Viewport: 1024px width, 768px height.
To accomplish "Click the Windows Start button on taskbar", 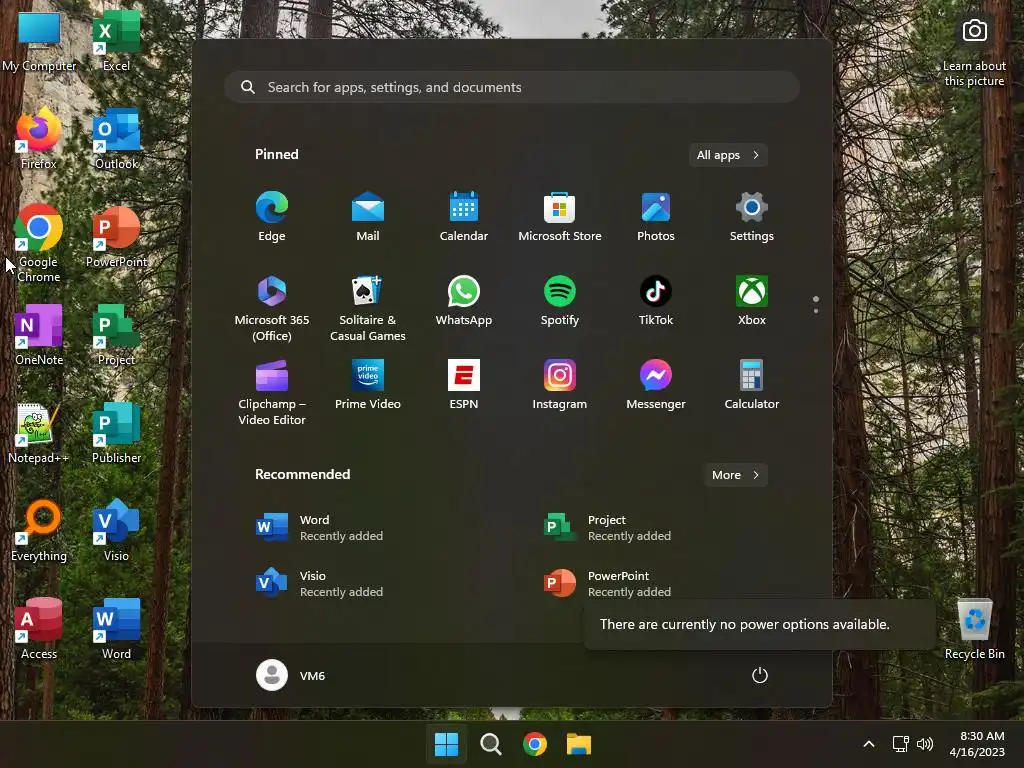I will (447, 744).
